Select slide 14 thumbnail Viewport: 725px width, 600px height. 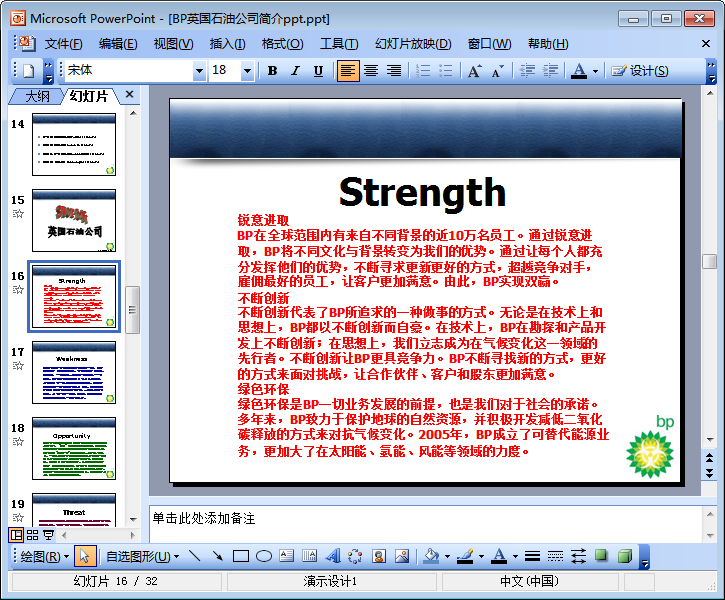pos(74,145)
